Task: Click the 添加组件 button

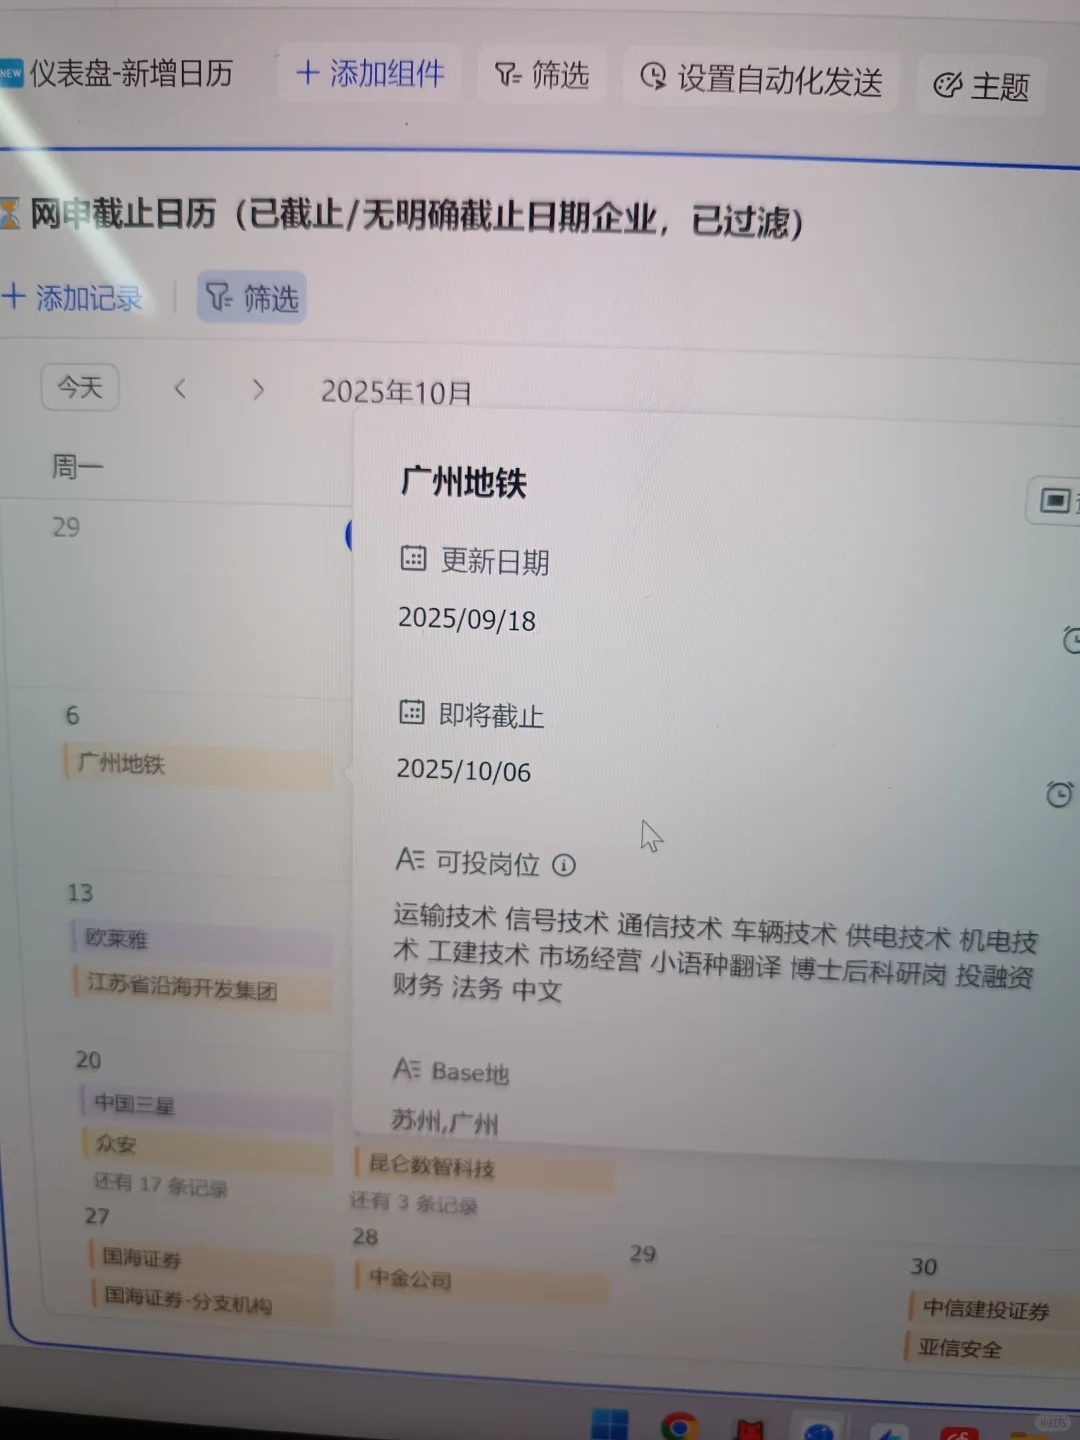Action: pos(370,73)
